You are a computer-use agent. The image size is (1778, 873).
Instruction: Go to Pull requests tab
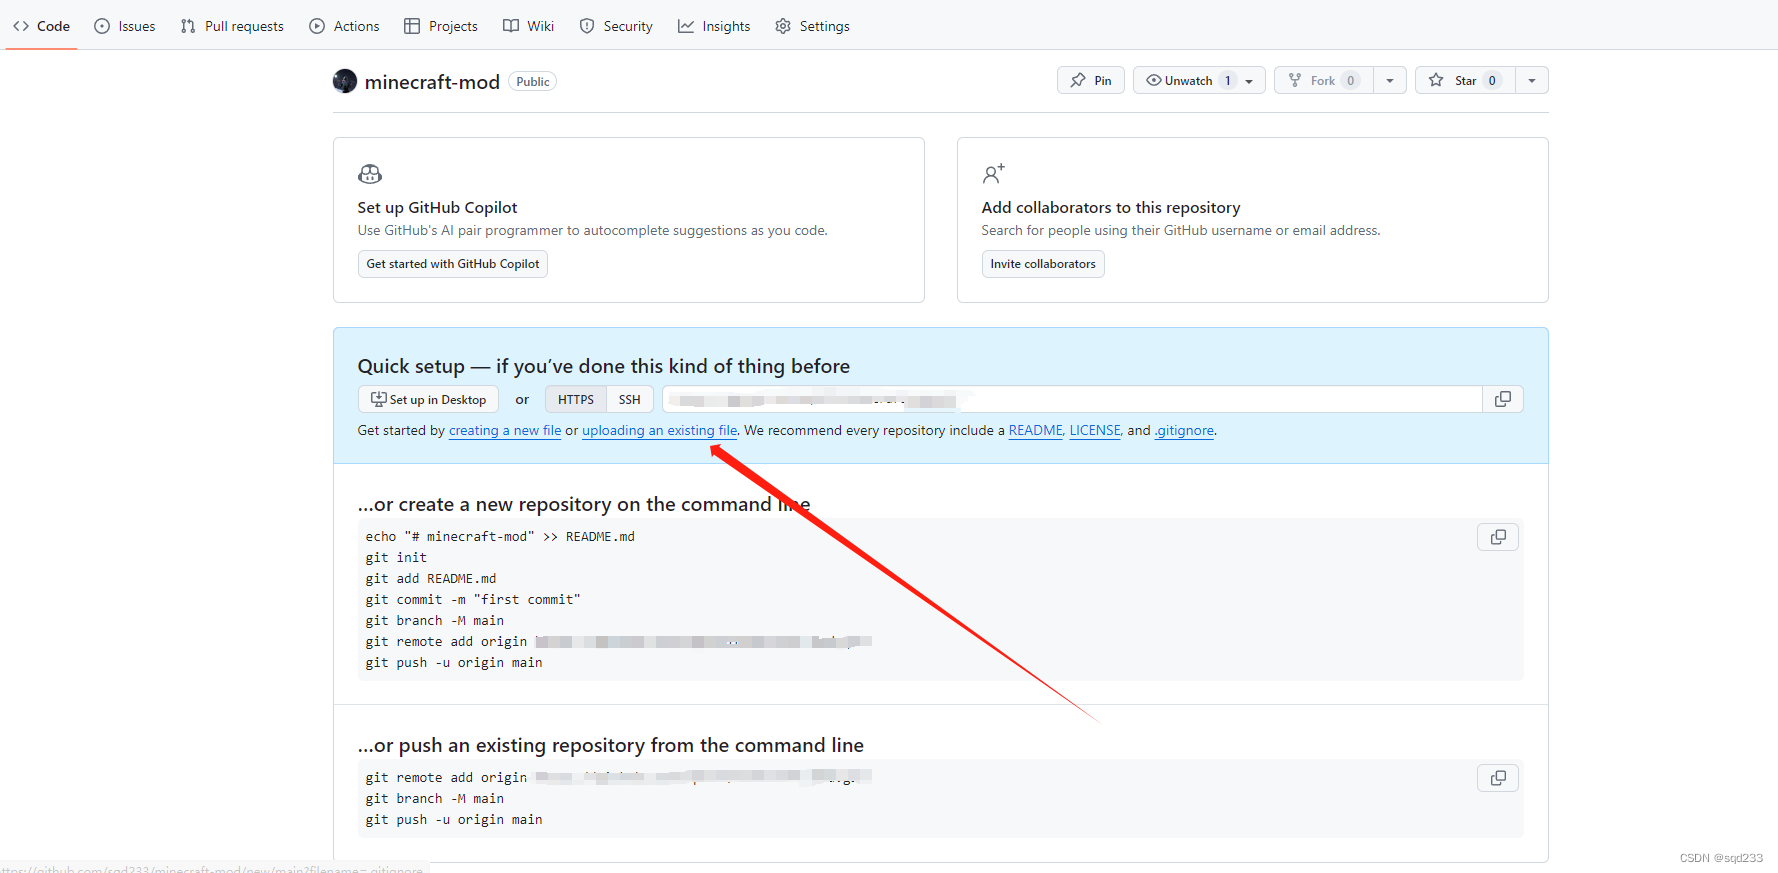[x=232, y=26]
